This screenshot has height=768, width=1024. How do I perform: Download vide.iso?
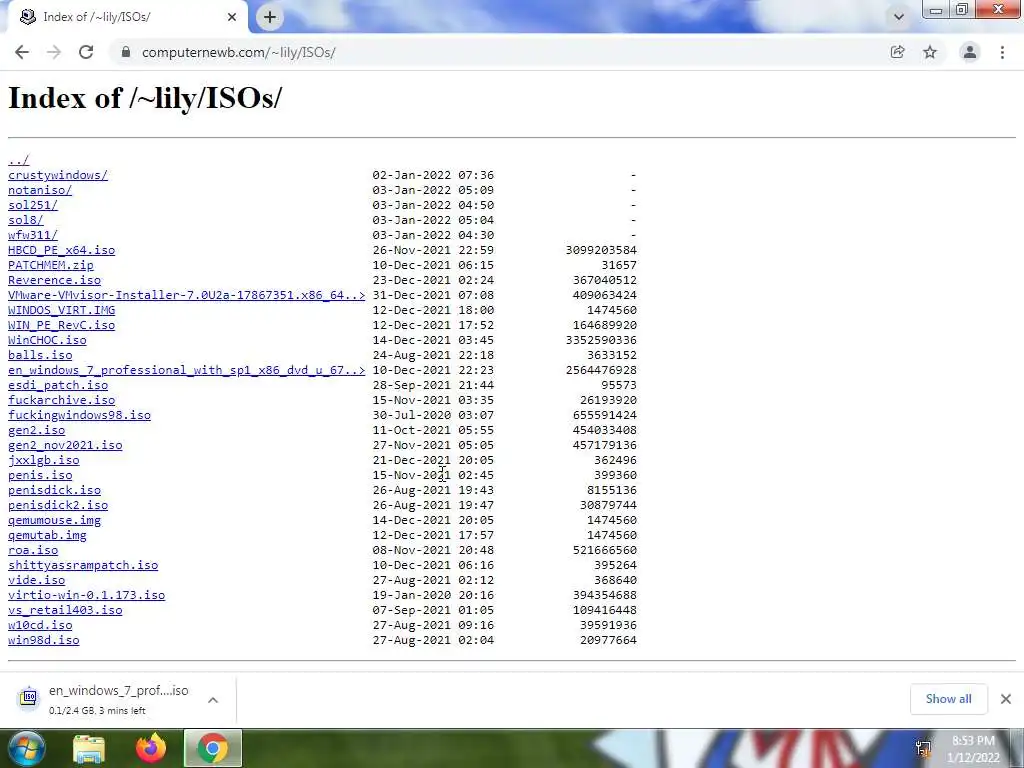tap(37, 581)
